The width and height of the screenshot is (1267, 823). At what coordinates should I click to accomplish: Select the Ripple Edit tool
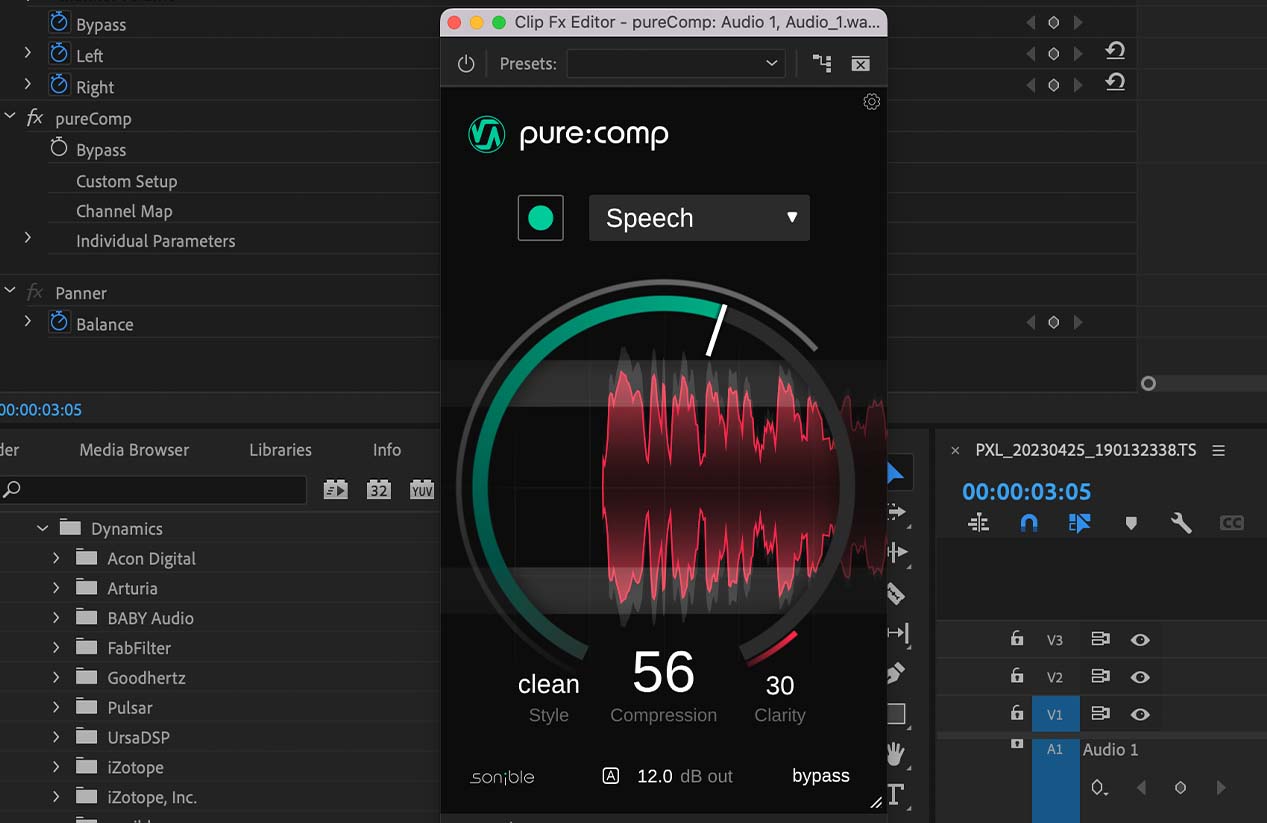[x=896, y=552]
